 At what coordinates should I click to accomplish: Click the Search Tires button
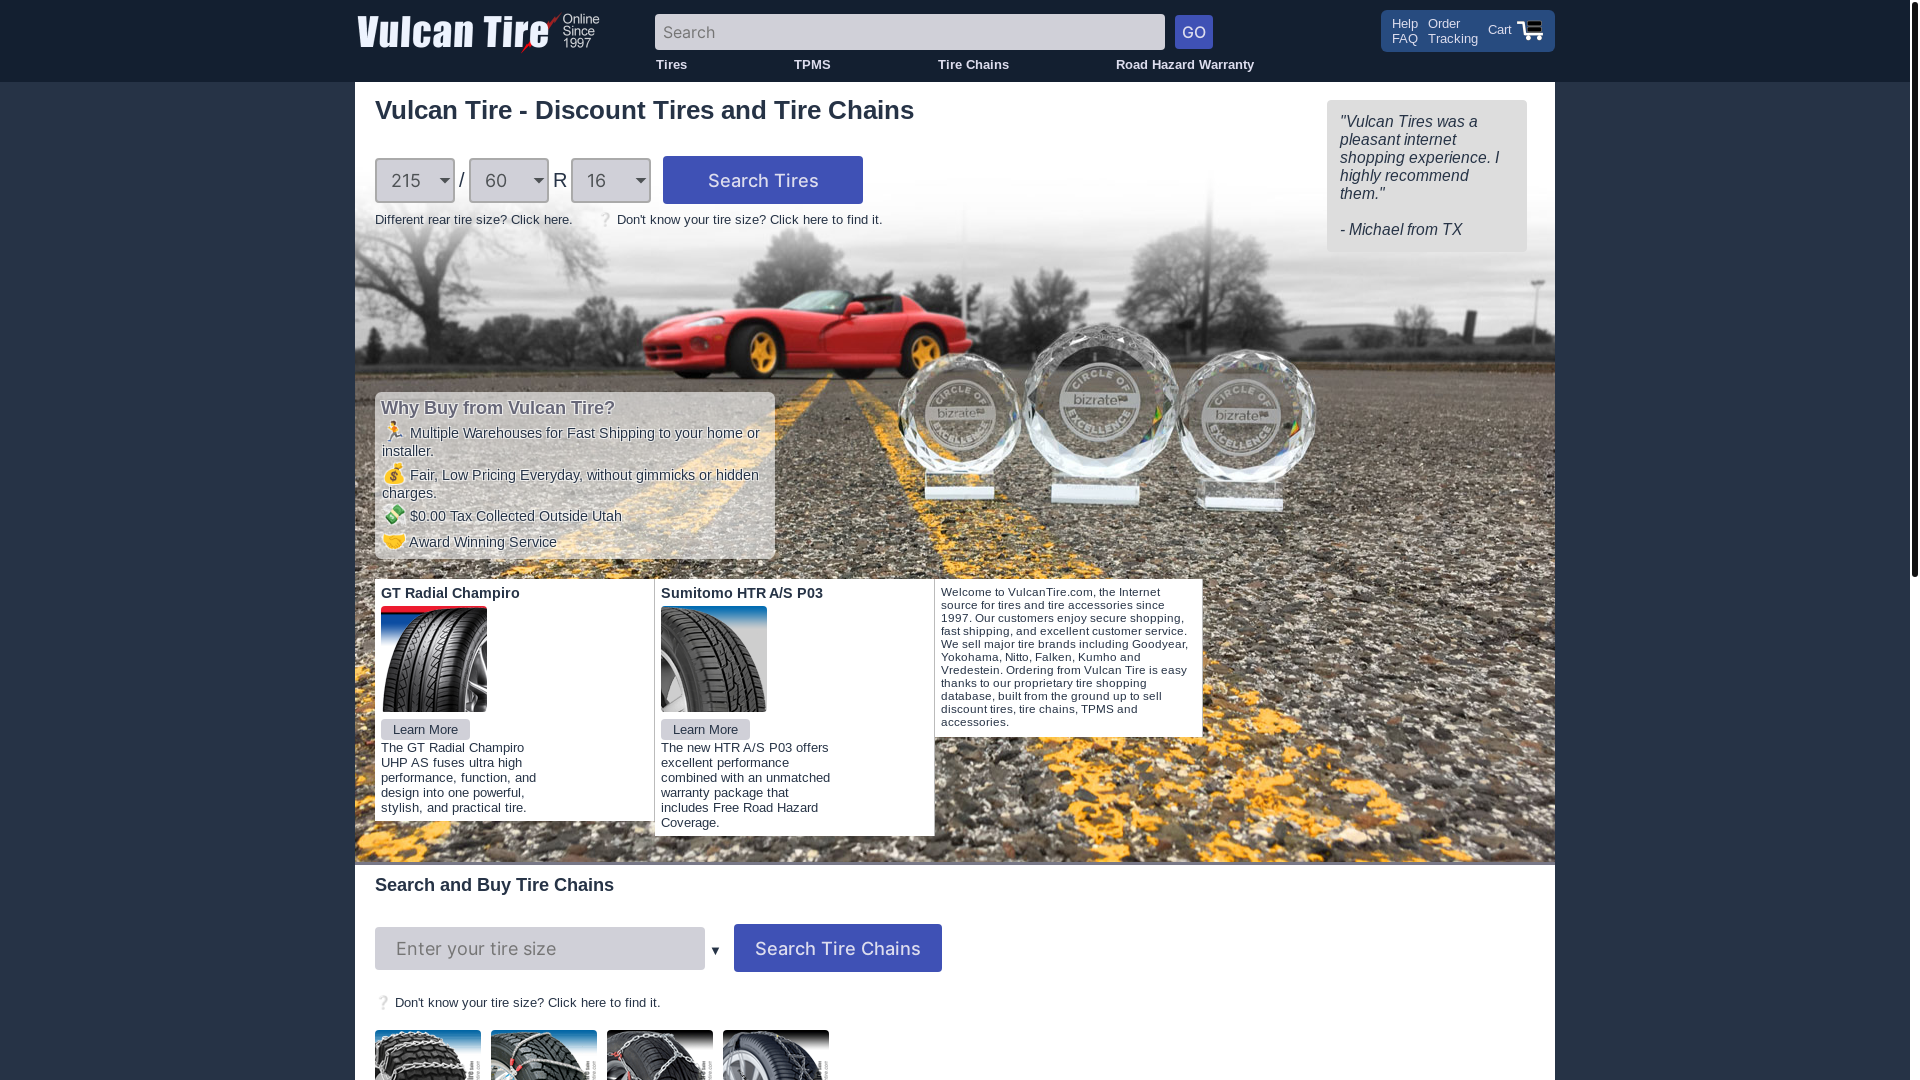[x=763, y=180]
